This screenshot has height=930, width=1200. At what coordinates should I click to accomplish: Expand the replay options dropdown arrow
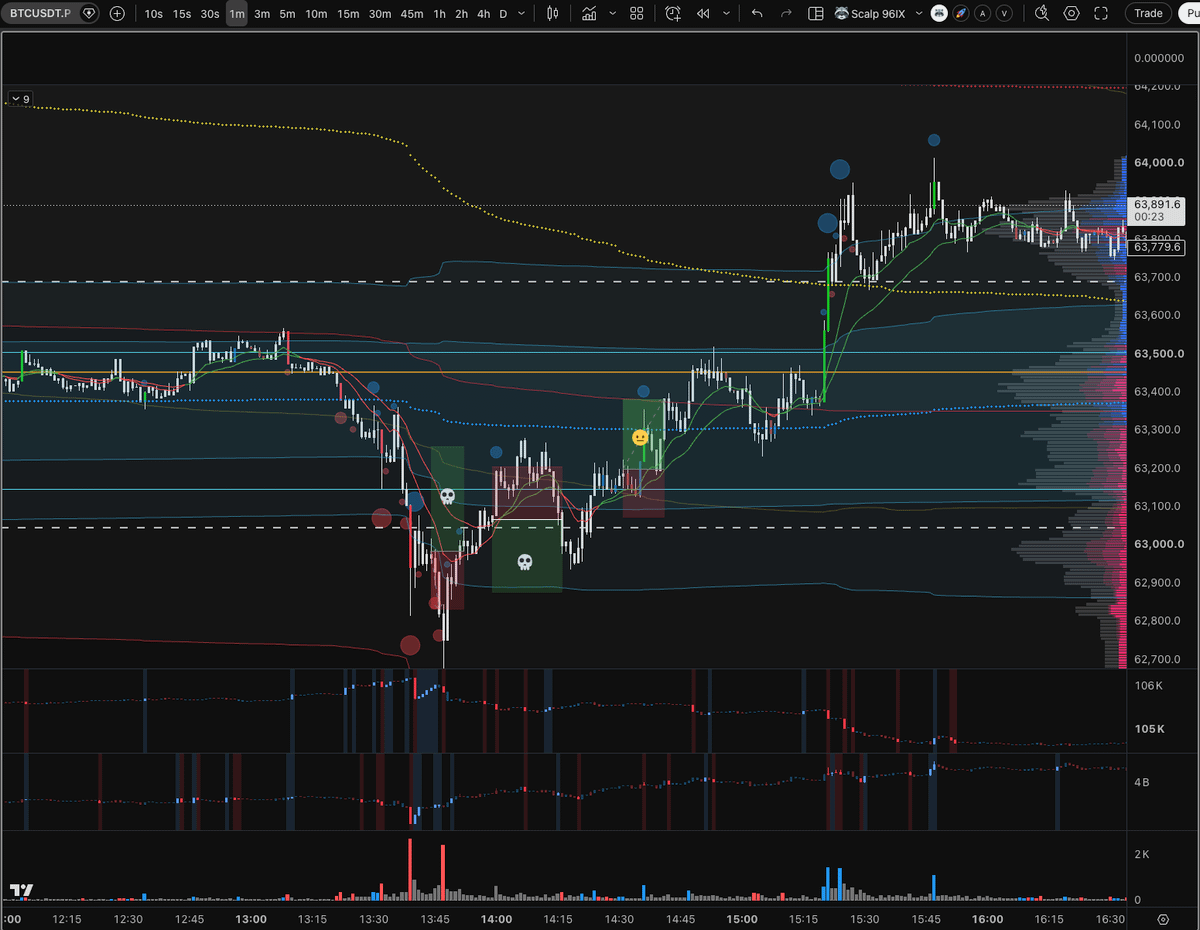[727, 13]
